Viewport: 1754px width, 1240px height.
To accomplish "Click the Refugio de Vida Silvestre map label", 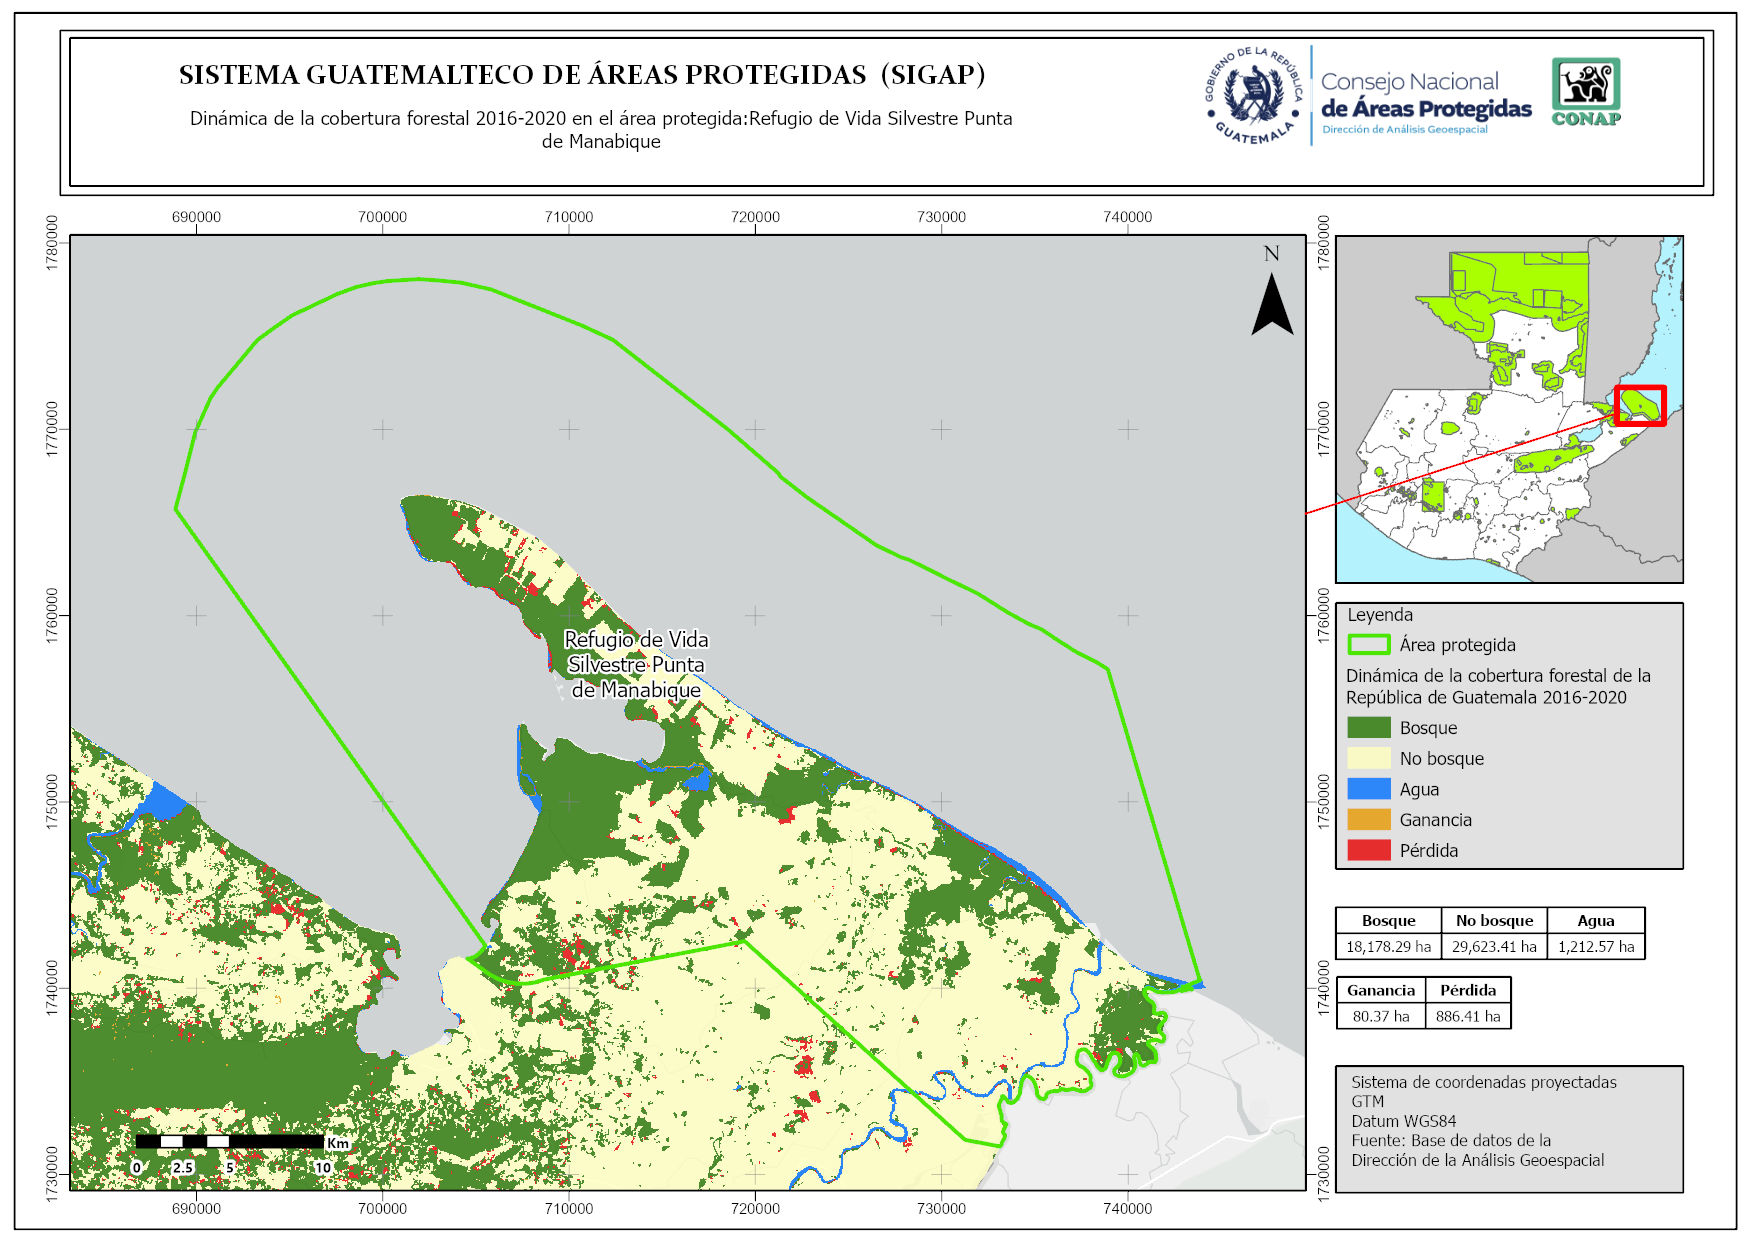I will pyautogui.click(x=636, y=665).
